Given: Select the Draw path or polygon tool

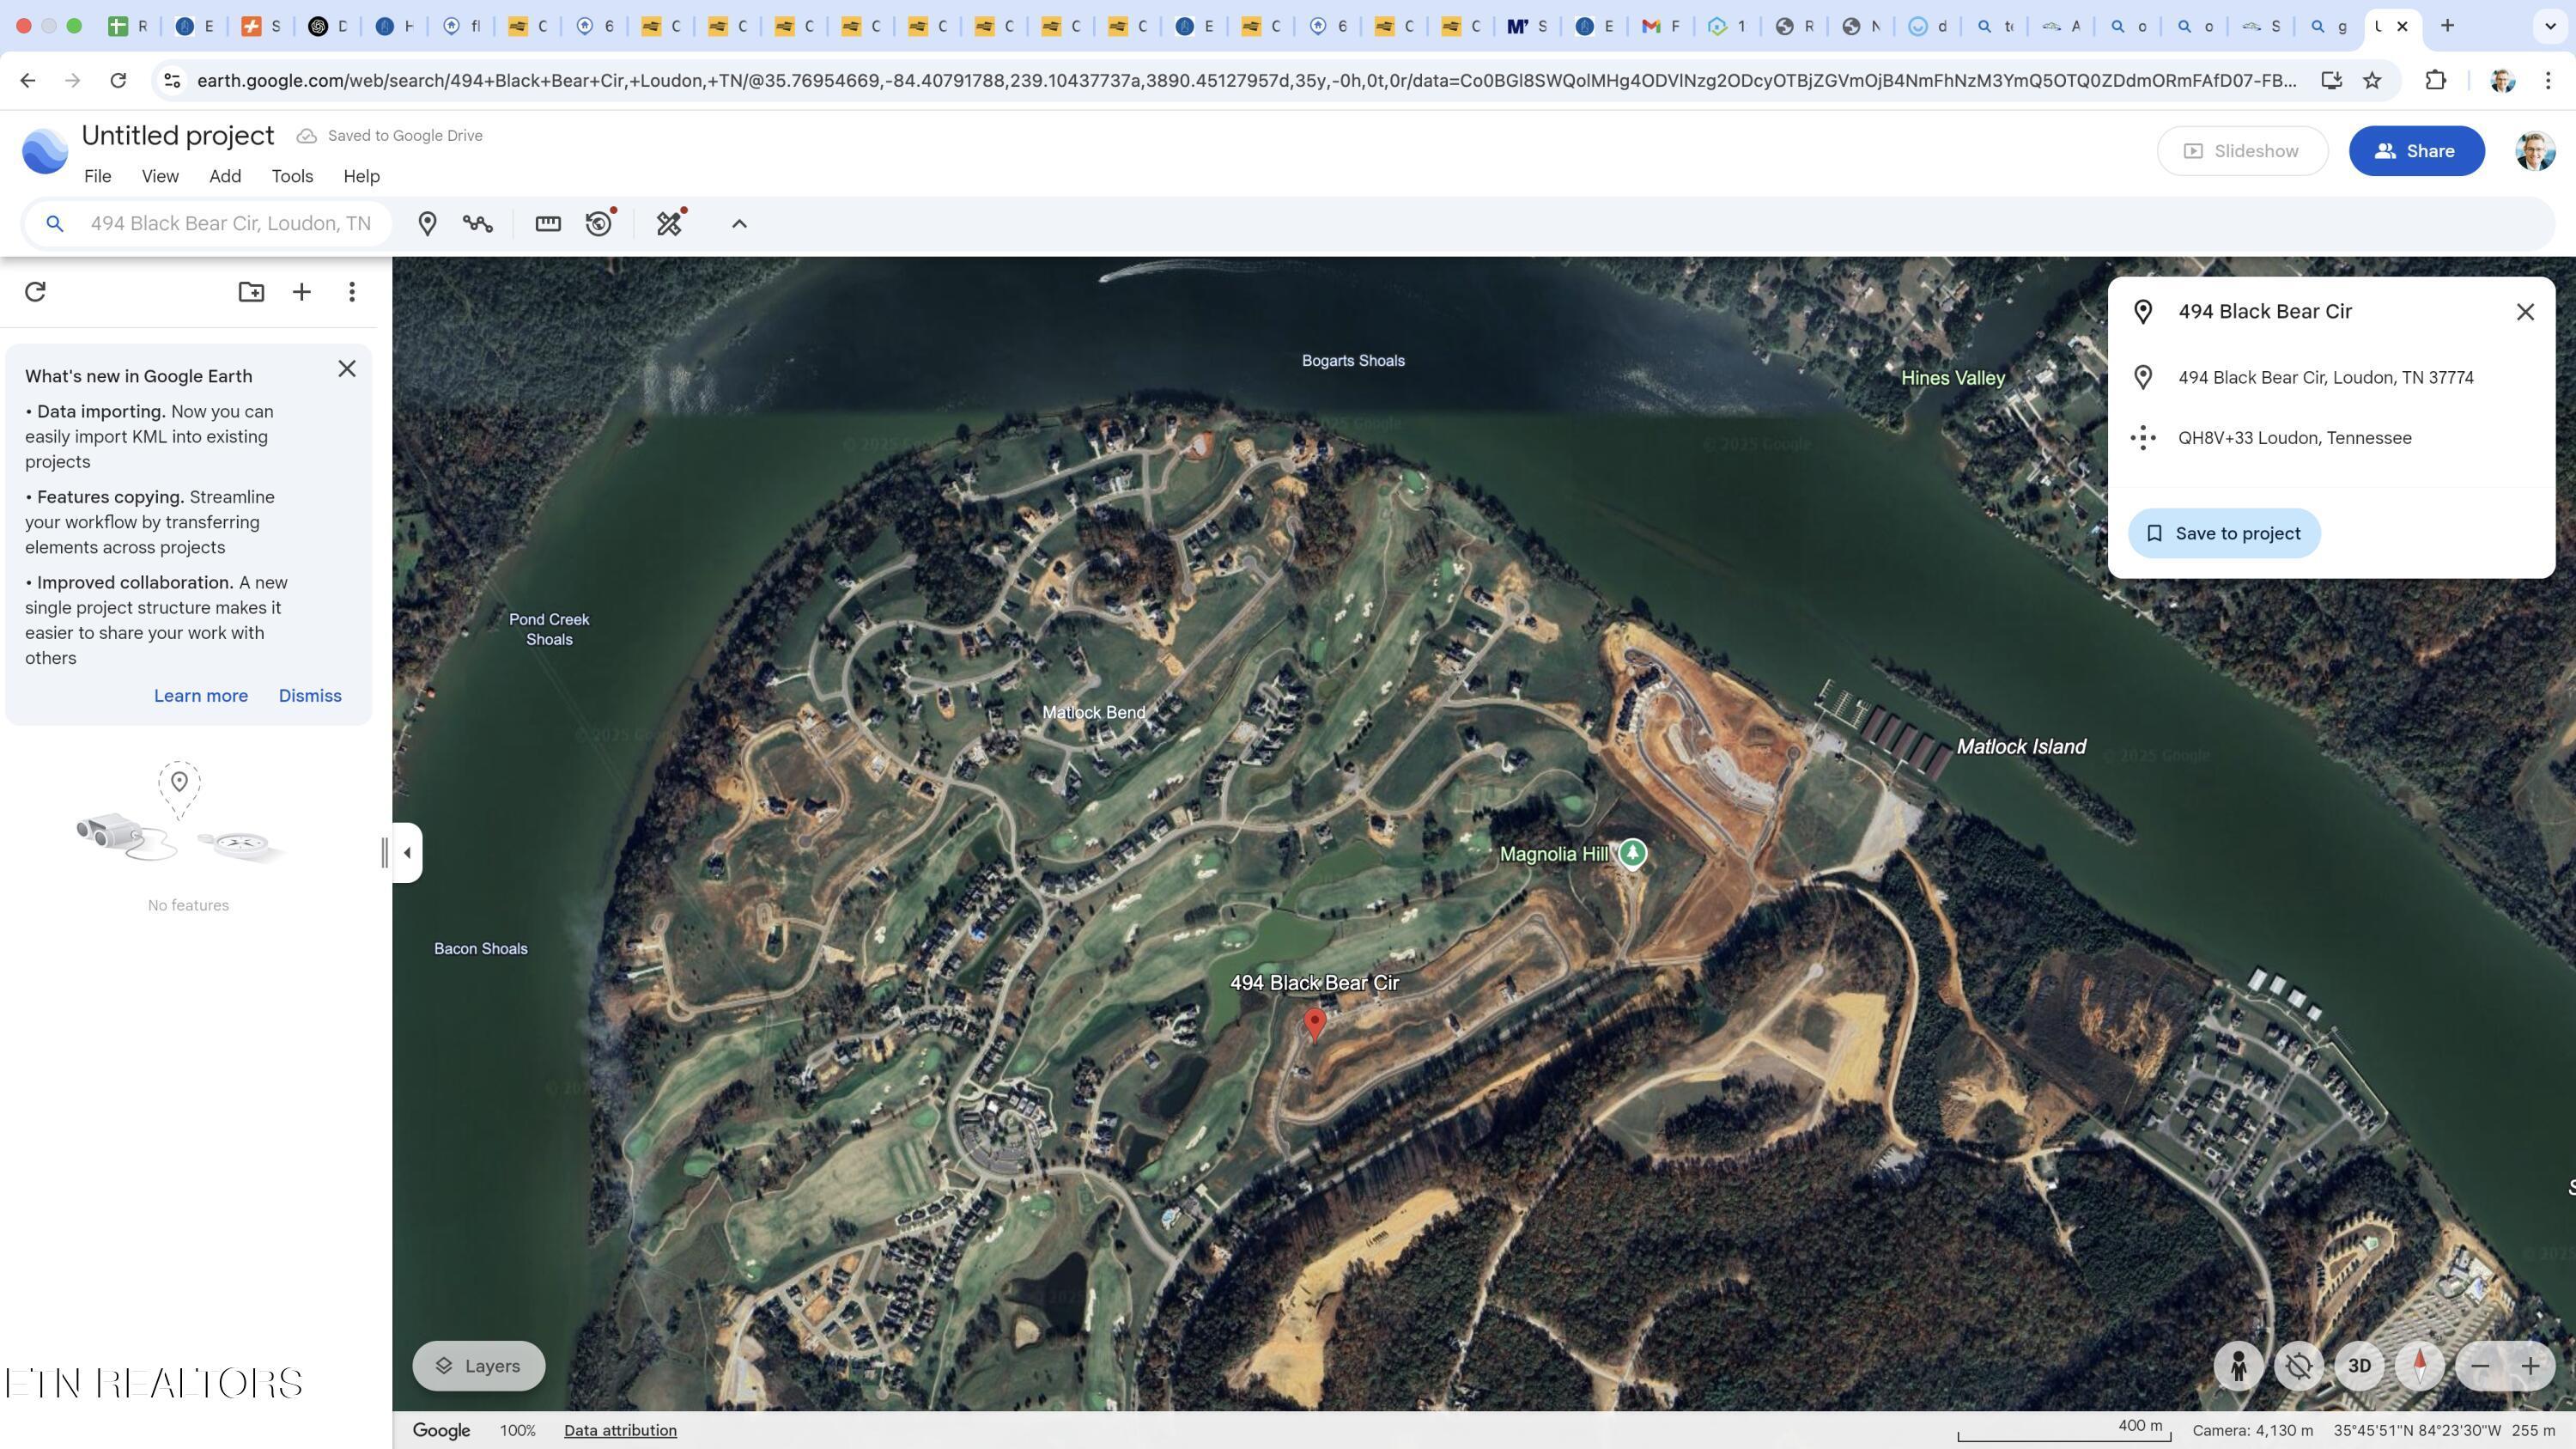Looking at the screenshot, I should 477,223.
